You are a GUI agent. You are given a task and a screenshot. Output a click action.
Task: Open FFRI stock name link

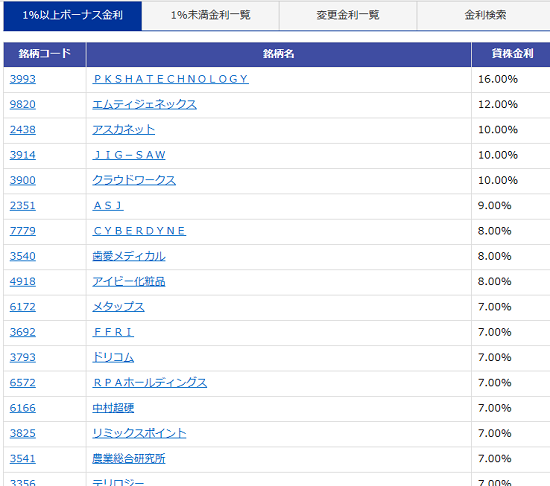[113, 332]
